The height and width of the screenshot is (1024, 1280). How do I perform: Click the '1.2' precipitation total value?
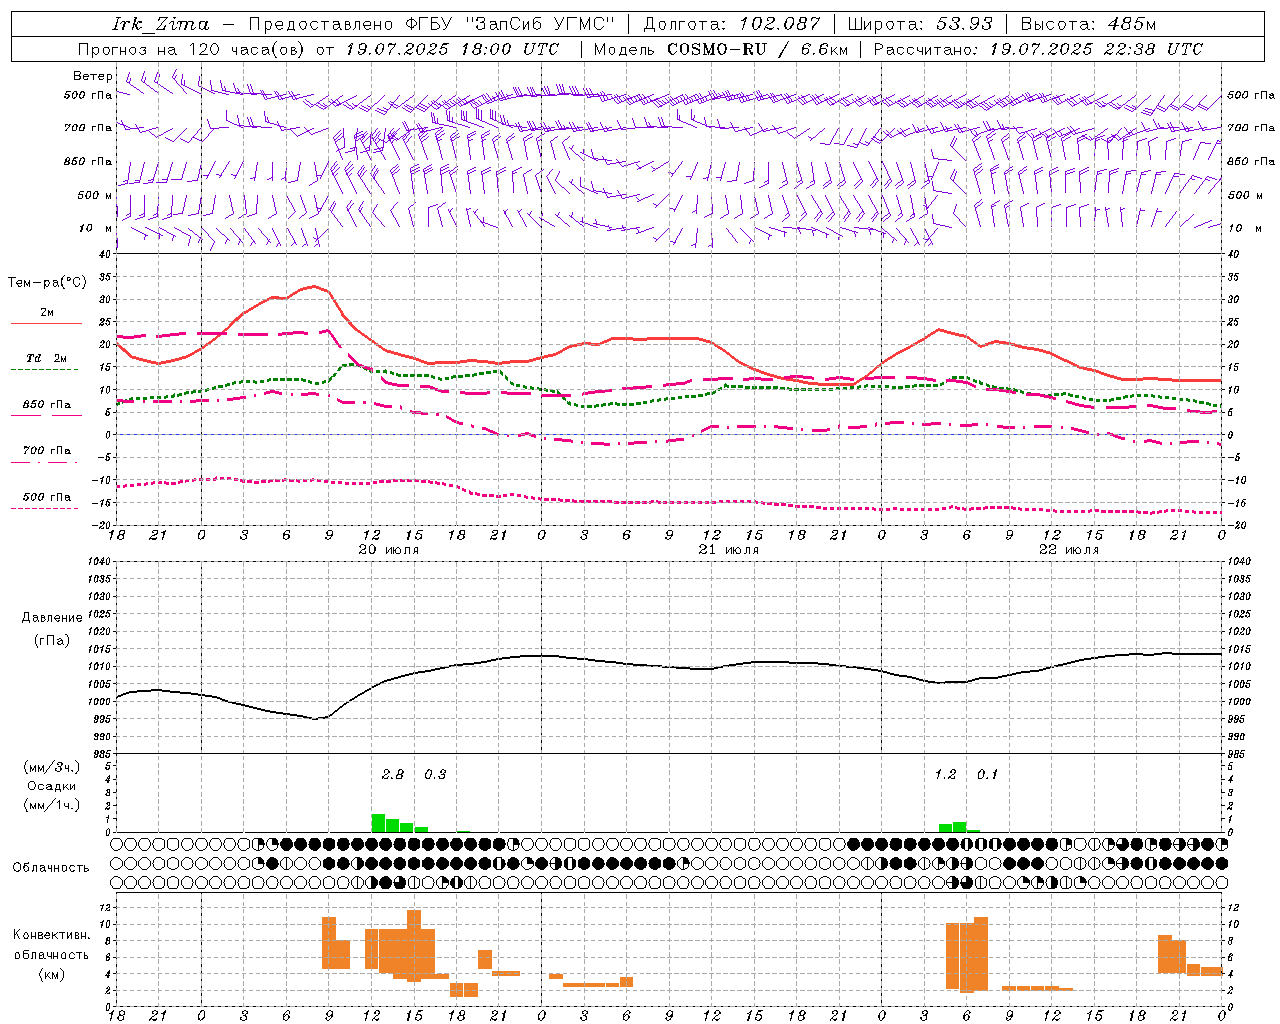945,775
